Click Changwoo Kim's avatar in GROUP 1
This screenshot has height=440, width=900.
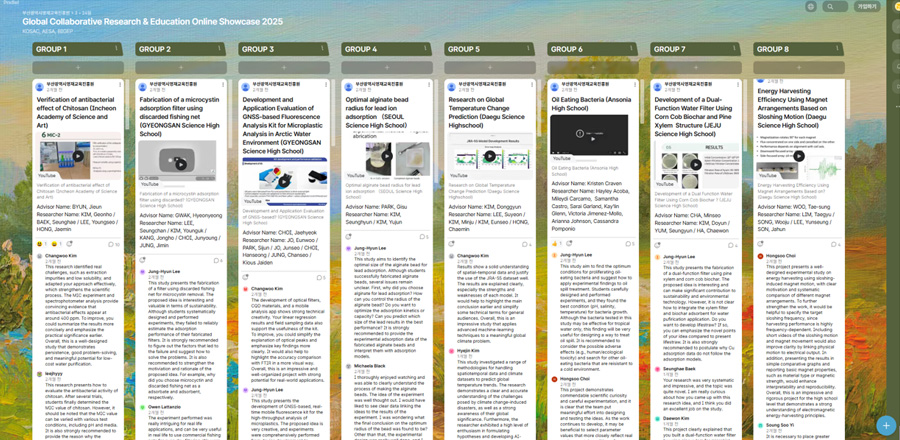tap(42, 257)
